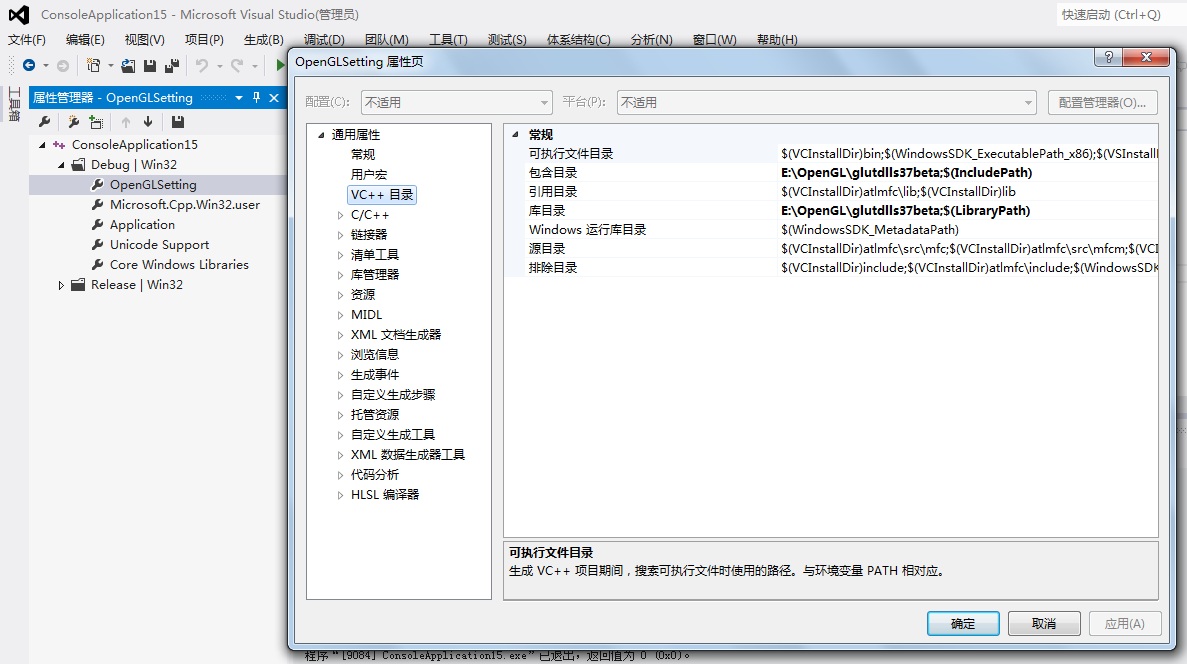Select Microsoft.Cpp.Win32.user property sheet
1187x664 pixels.
(185, 204)
